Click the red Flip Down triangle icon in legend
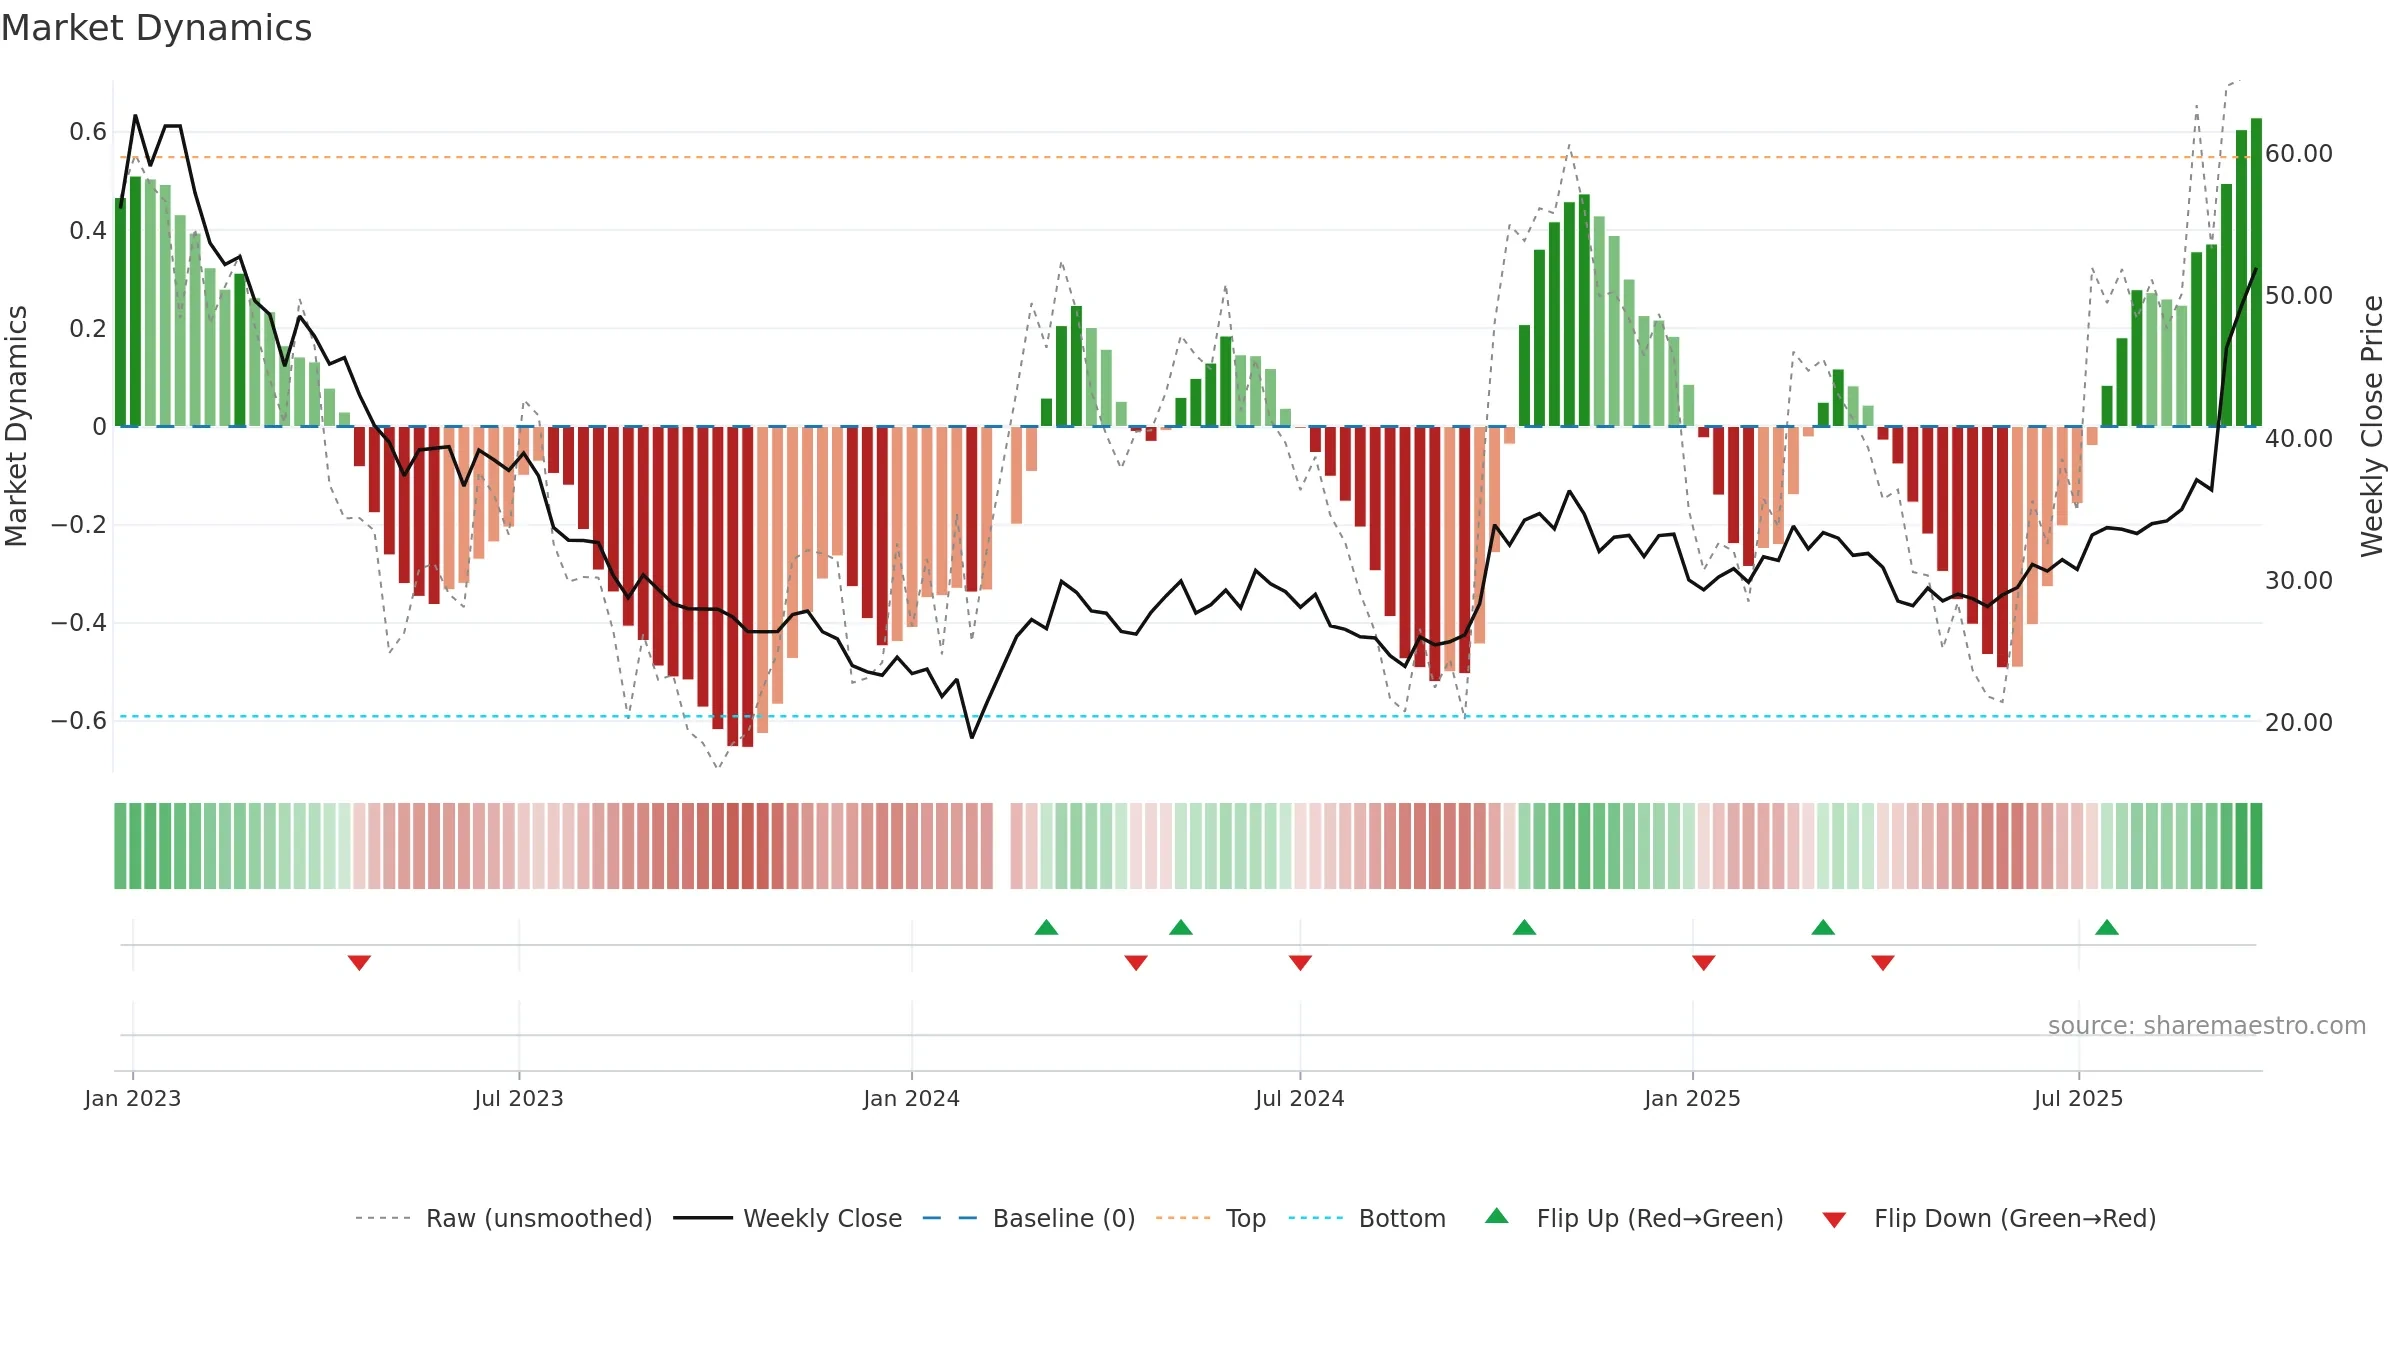 tap(1834, 1220)
